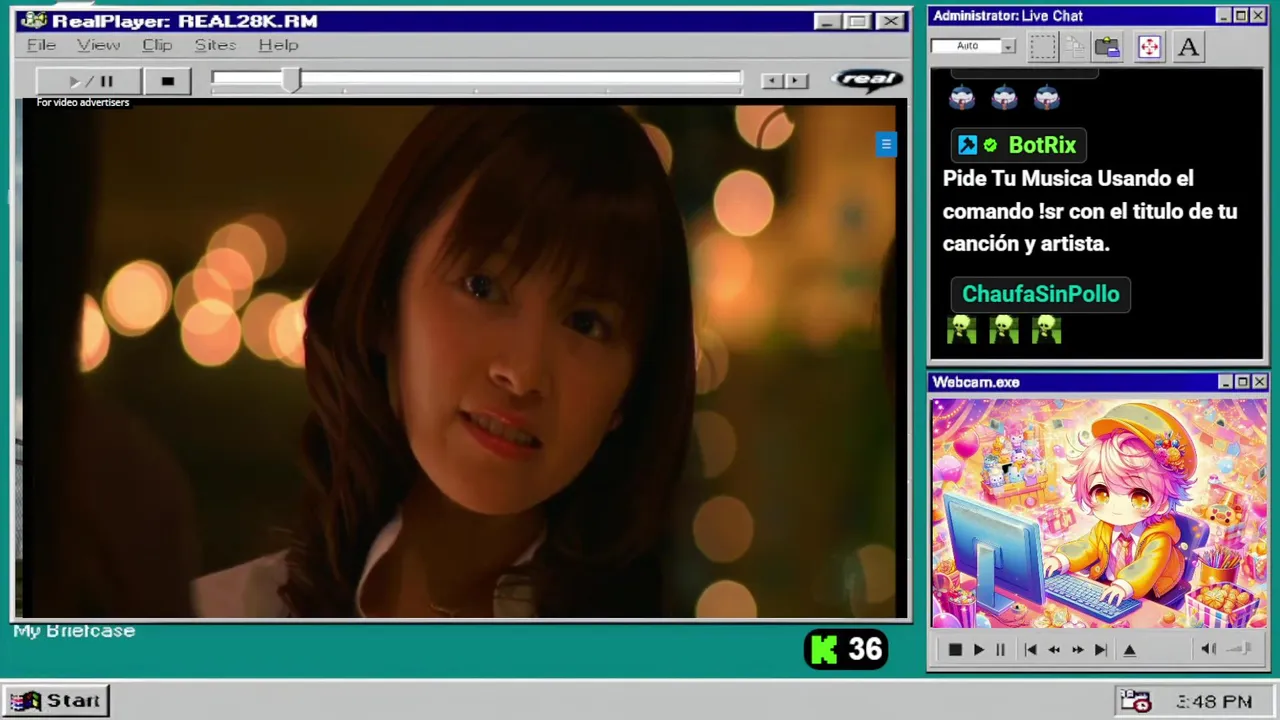Mute audio with the Webcam.exe speaker icon

tap(1208, 649)
